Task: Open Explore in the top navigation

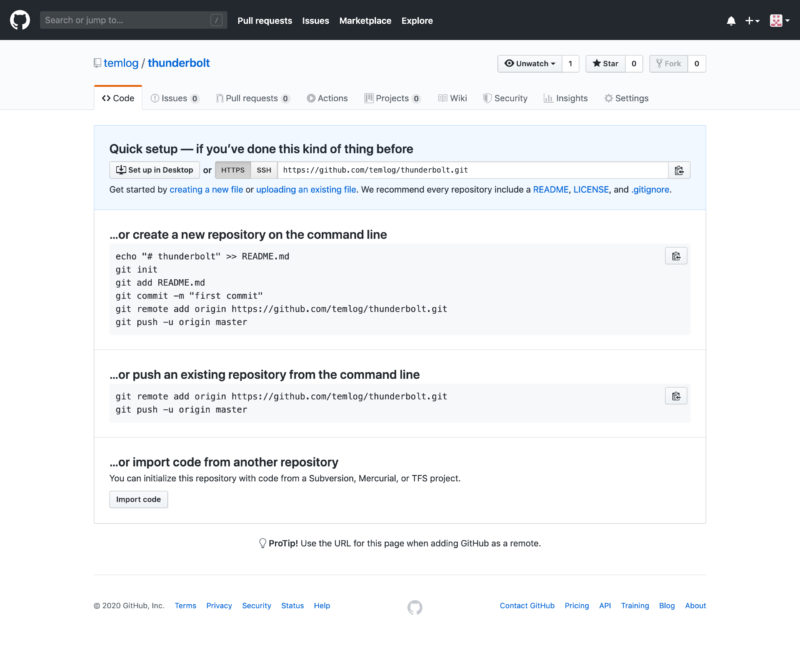Action: coord(417,21)
